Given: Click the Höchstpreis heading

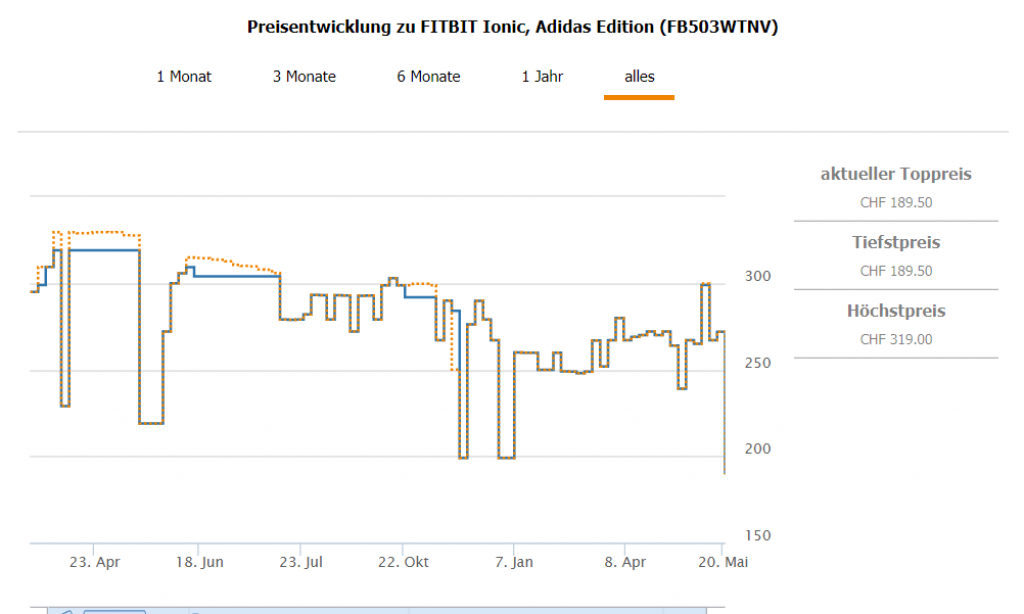Looking at the screenshot, I should [x=896, y=311].
